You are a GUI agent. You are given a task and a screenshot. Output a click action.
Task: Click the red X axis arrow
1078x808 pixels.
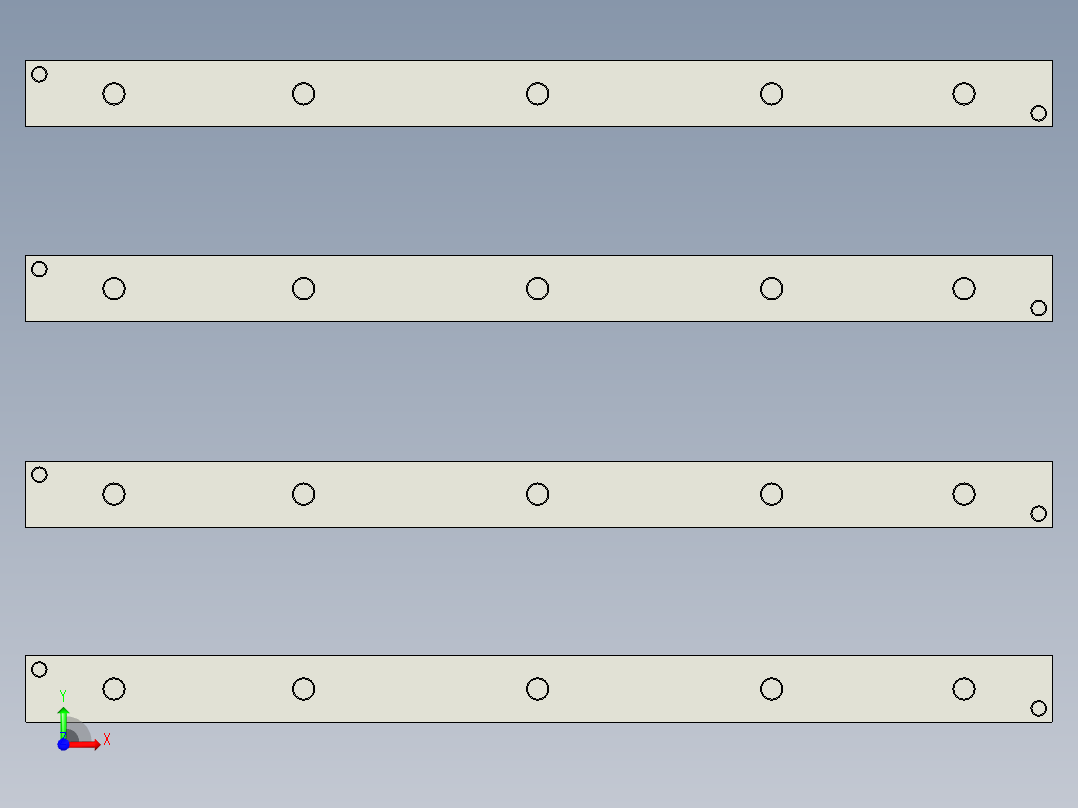point(88,744)
